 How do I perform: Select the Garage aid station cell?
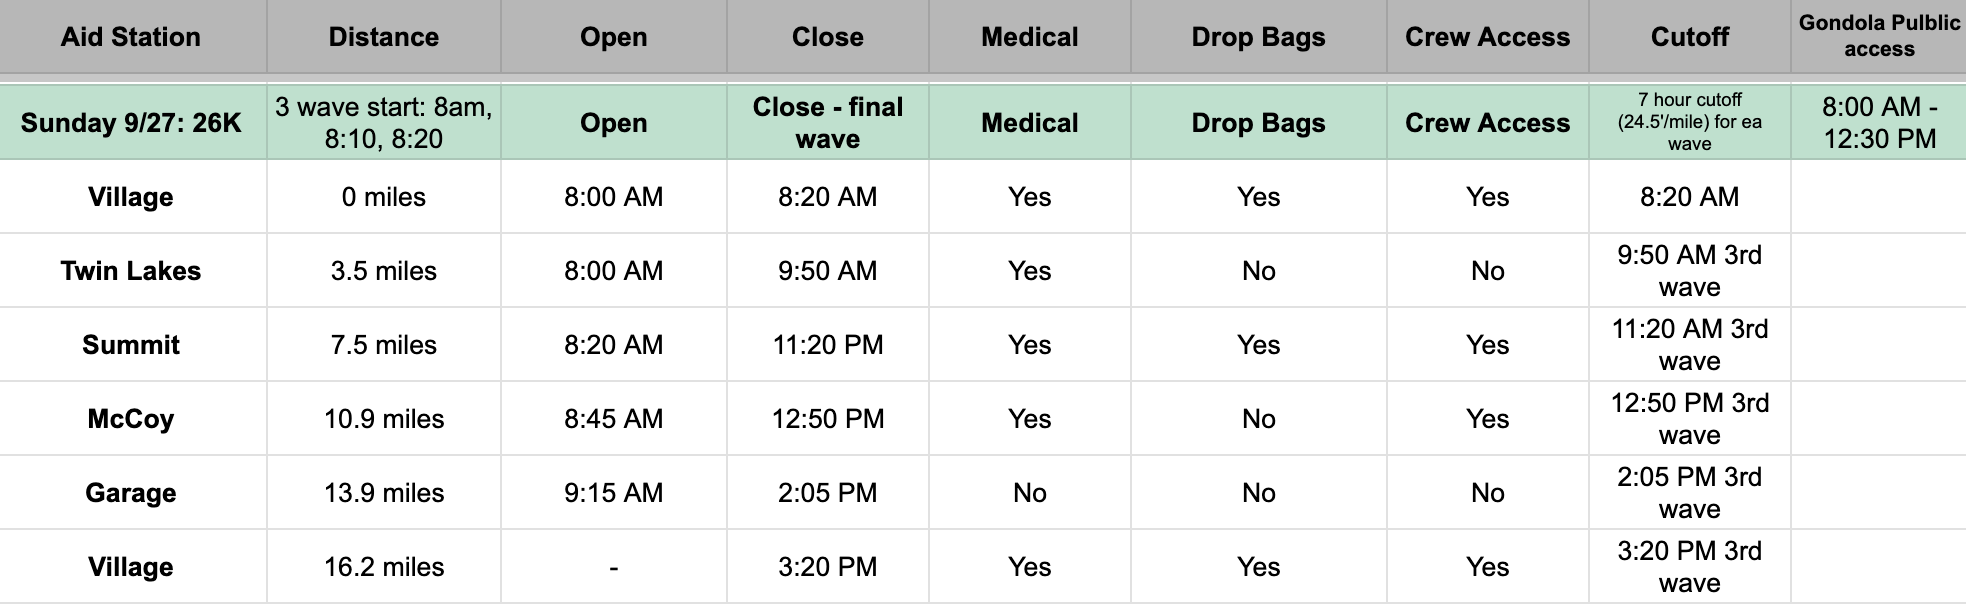[x=131, y=493]
